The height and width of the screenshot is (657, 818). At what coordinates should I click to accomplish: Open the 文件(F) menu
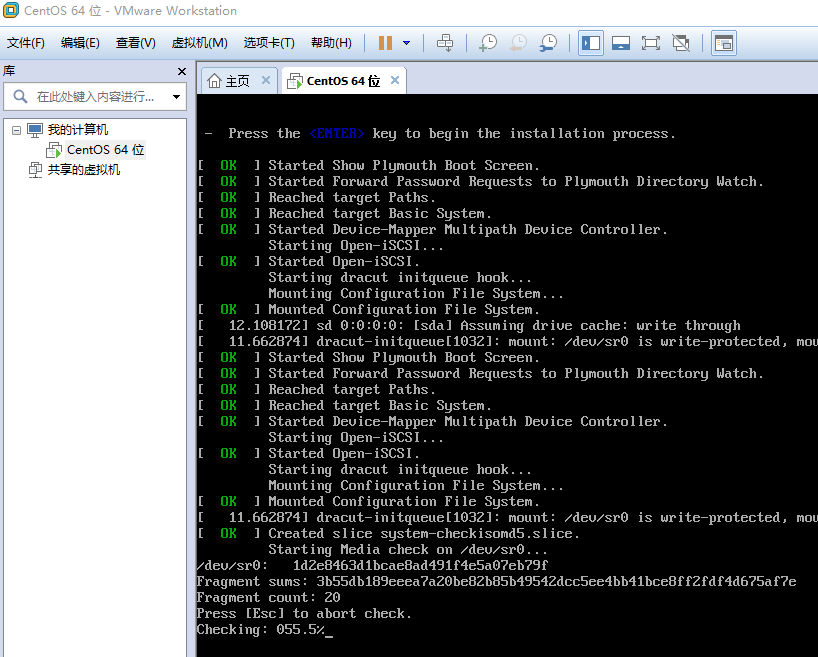26,43
